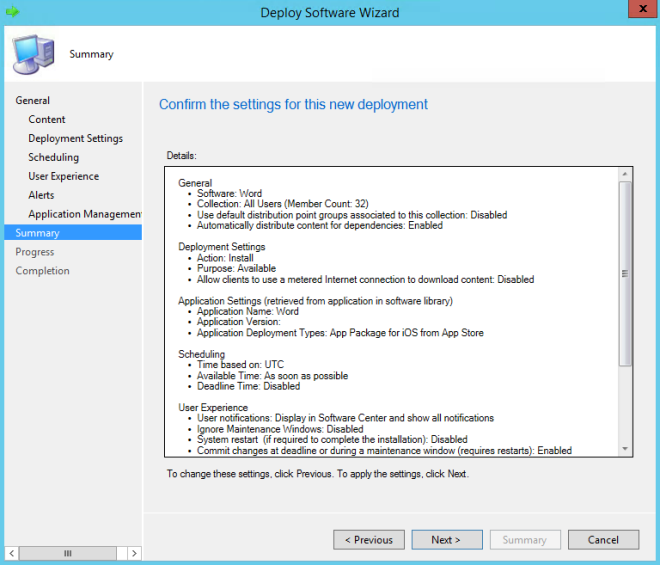Open the Content step in sidebar
Screen dimensions: 660x565
point(47,120)
